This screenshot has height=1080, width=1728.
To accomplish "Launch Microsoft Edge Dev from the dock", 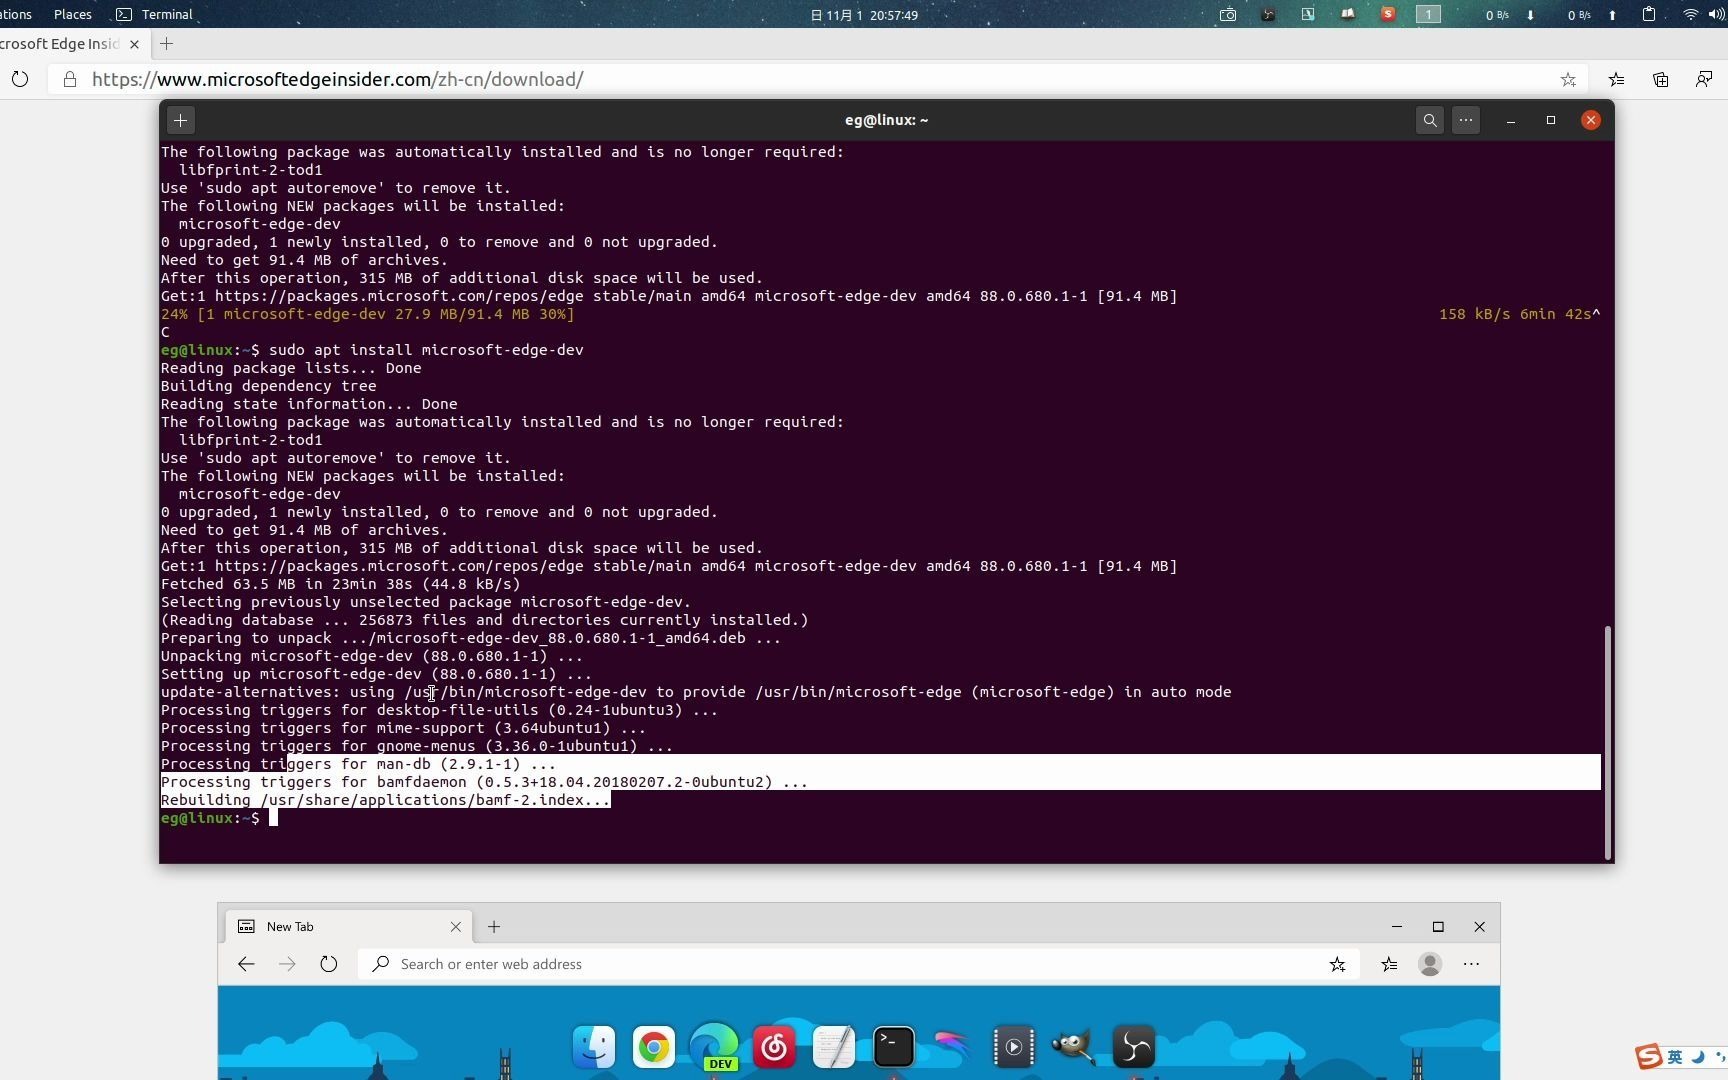I will coord(713,1046).
